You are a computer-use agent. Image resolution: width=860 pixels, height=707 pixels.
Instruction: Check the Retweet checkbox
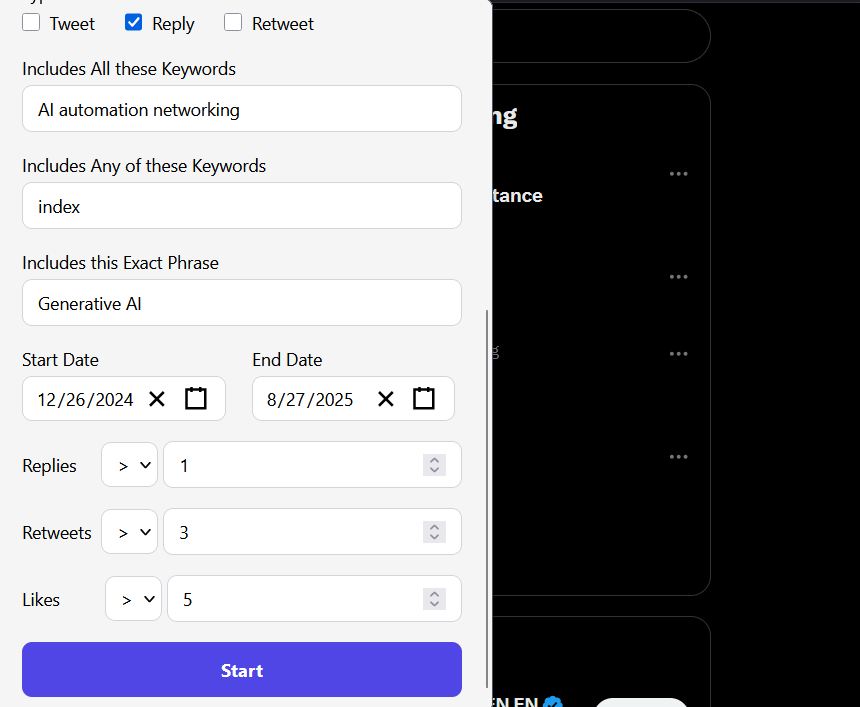(231, 22)
